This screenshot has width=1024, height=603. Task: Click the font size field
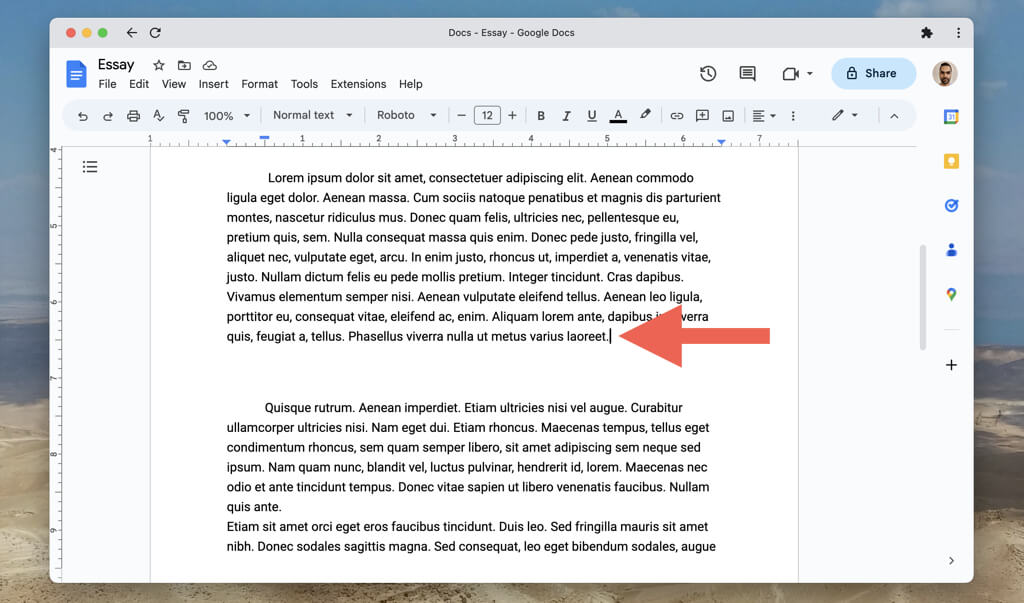coord(487,115)
